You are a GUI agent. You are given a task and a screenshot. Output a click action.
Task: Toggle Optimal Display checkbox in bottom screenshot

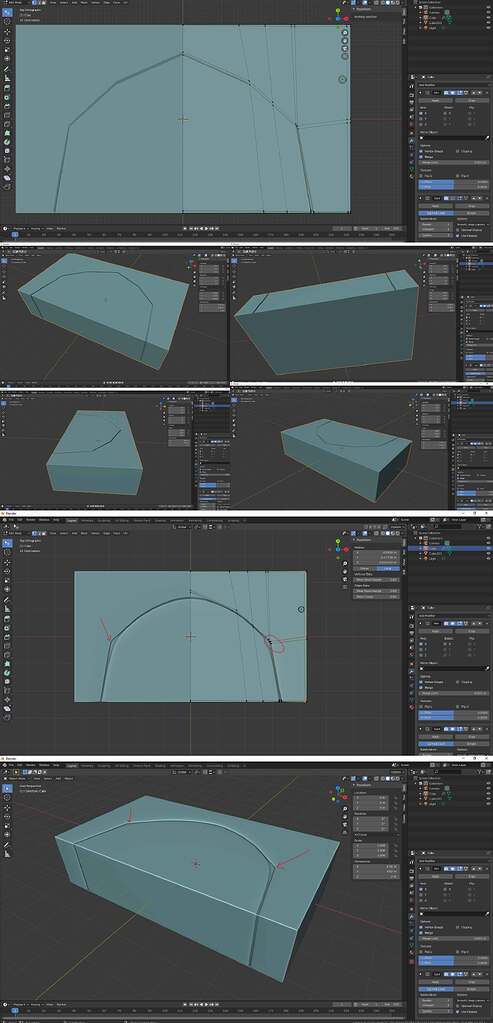click(x=457, y=1006)
